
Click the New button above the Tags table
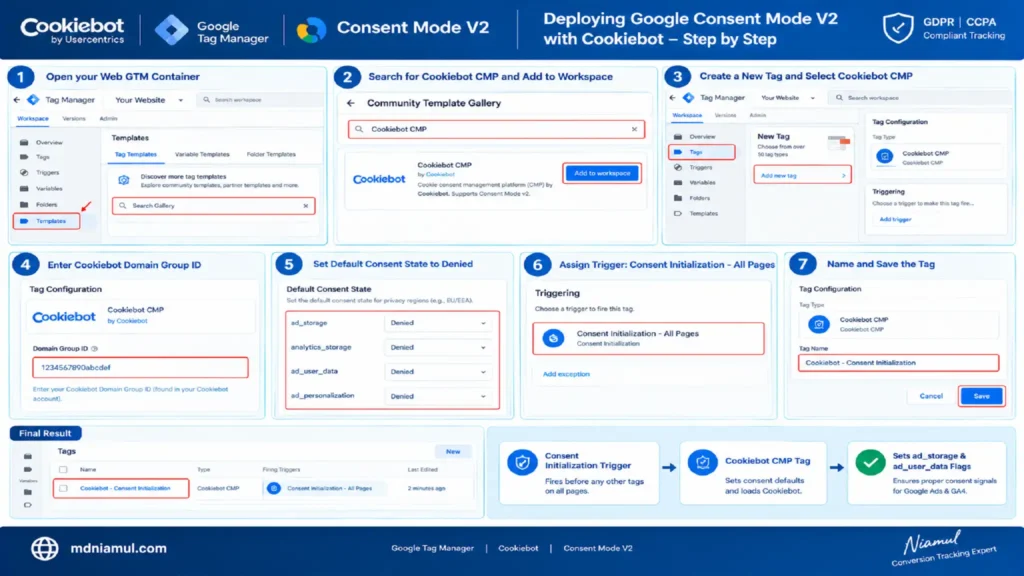pyautogui.click(x=453, y=452)
